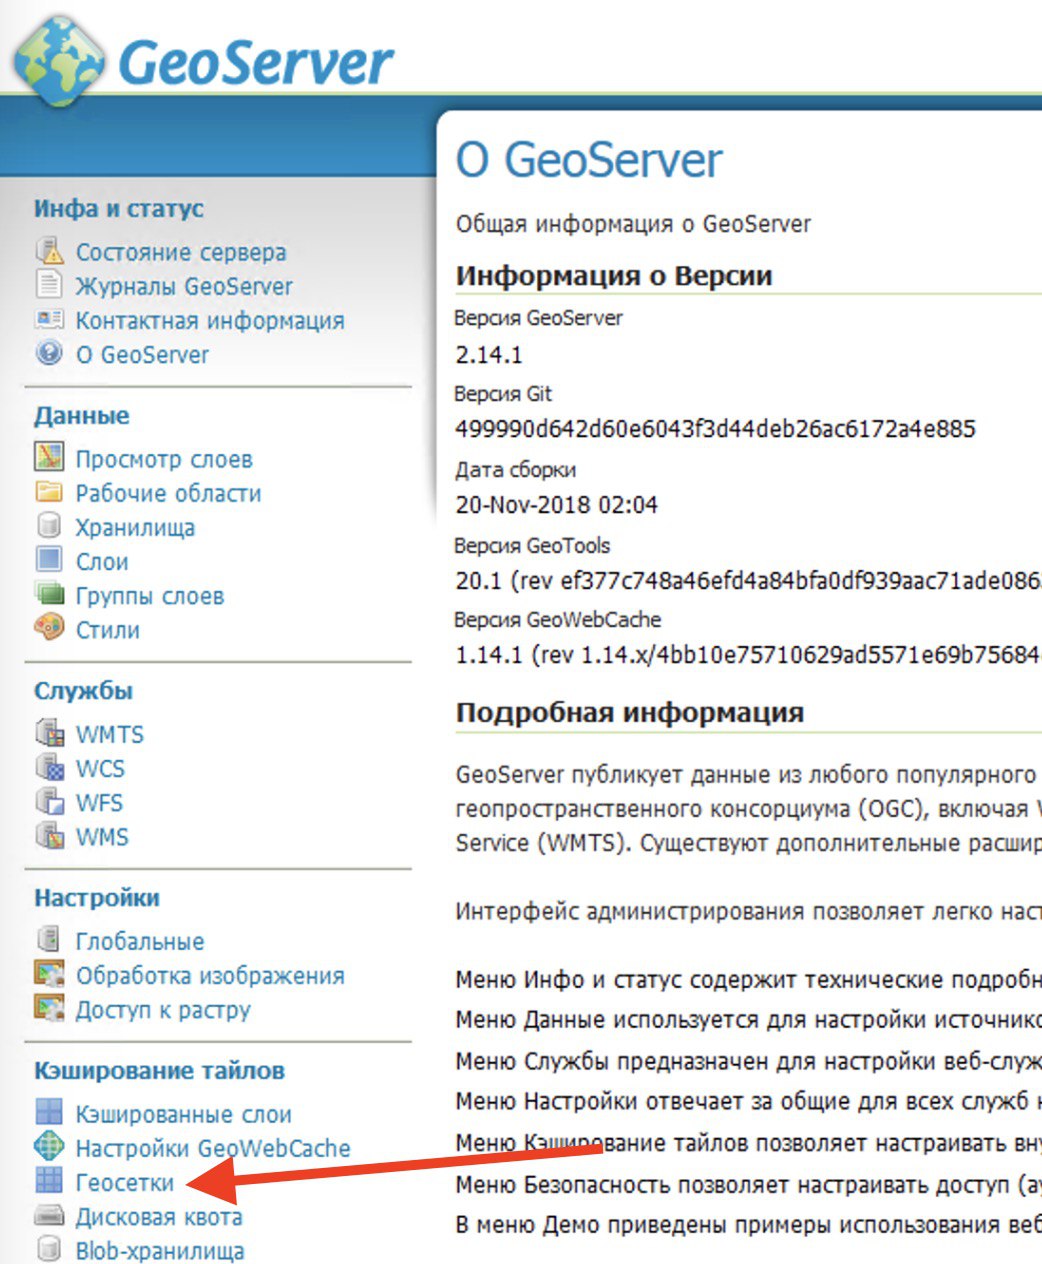Click the server status warning icon
The width and height of the screenshot is (1042, 1264).
point(49,250)
